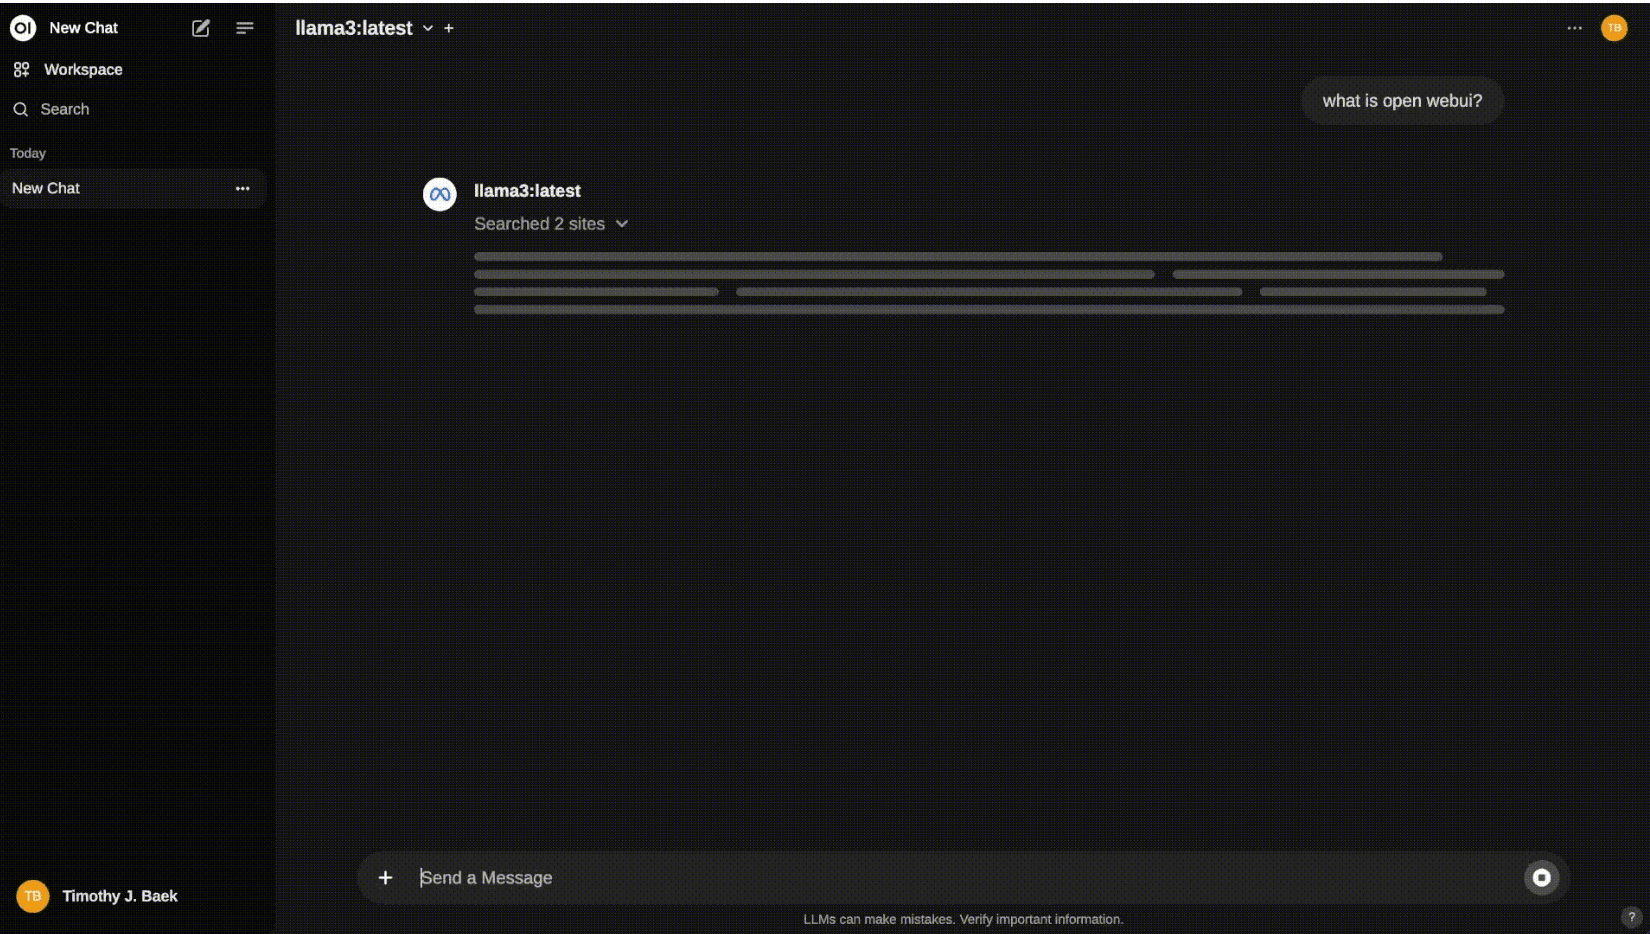Open the chat options menu at top right
Image resolution: width=1650 pixels, height=934 pixels.
pyautogui.click(x=1575, y=28)
